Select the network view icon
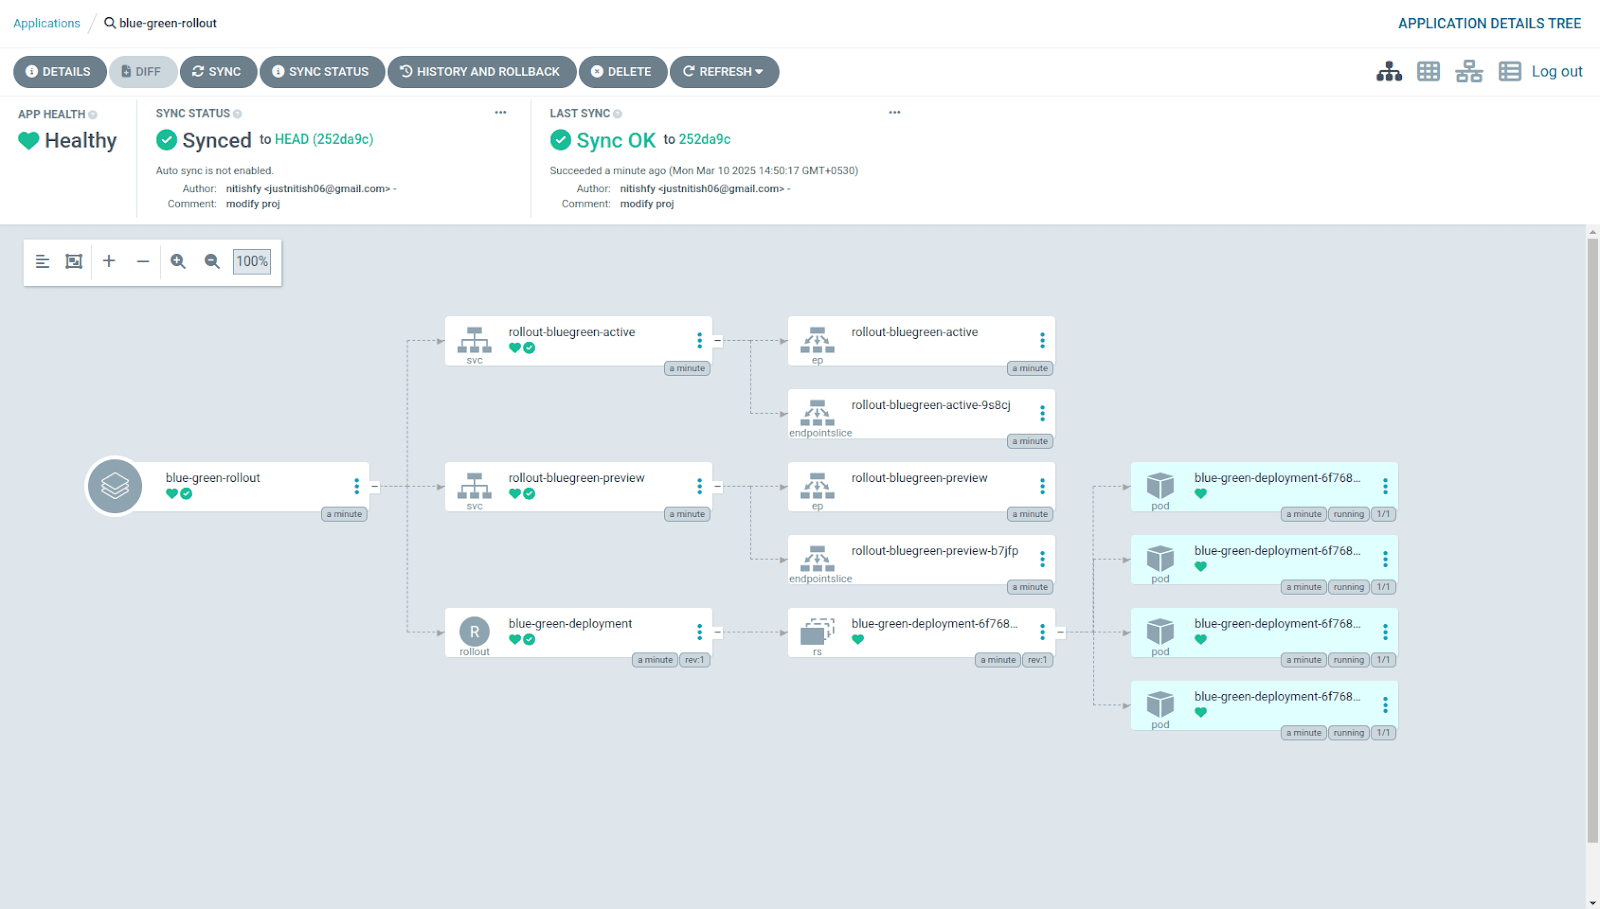The width and height of the screenshot is (1600, 909). (1468, 71)
